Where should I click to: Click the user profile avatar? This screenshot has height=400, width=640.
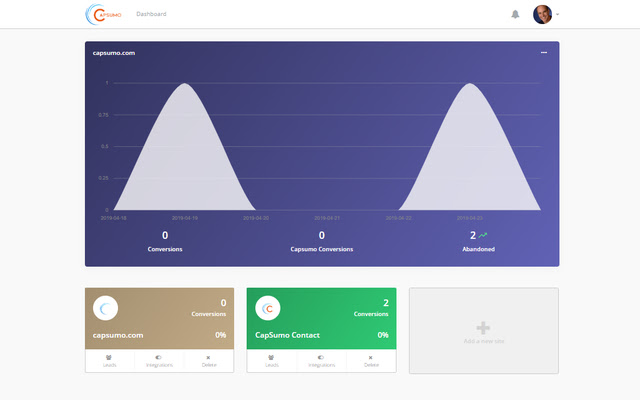tap(542, 15)
